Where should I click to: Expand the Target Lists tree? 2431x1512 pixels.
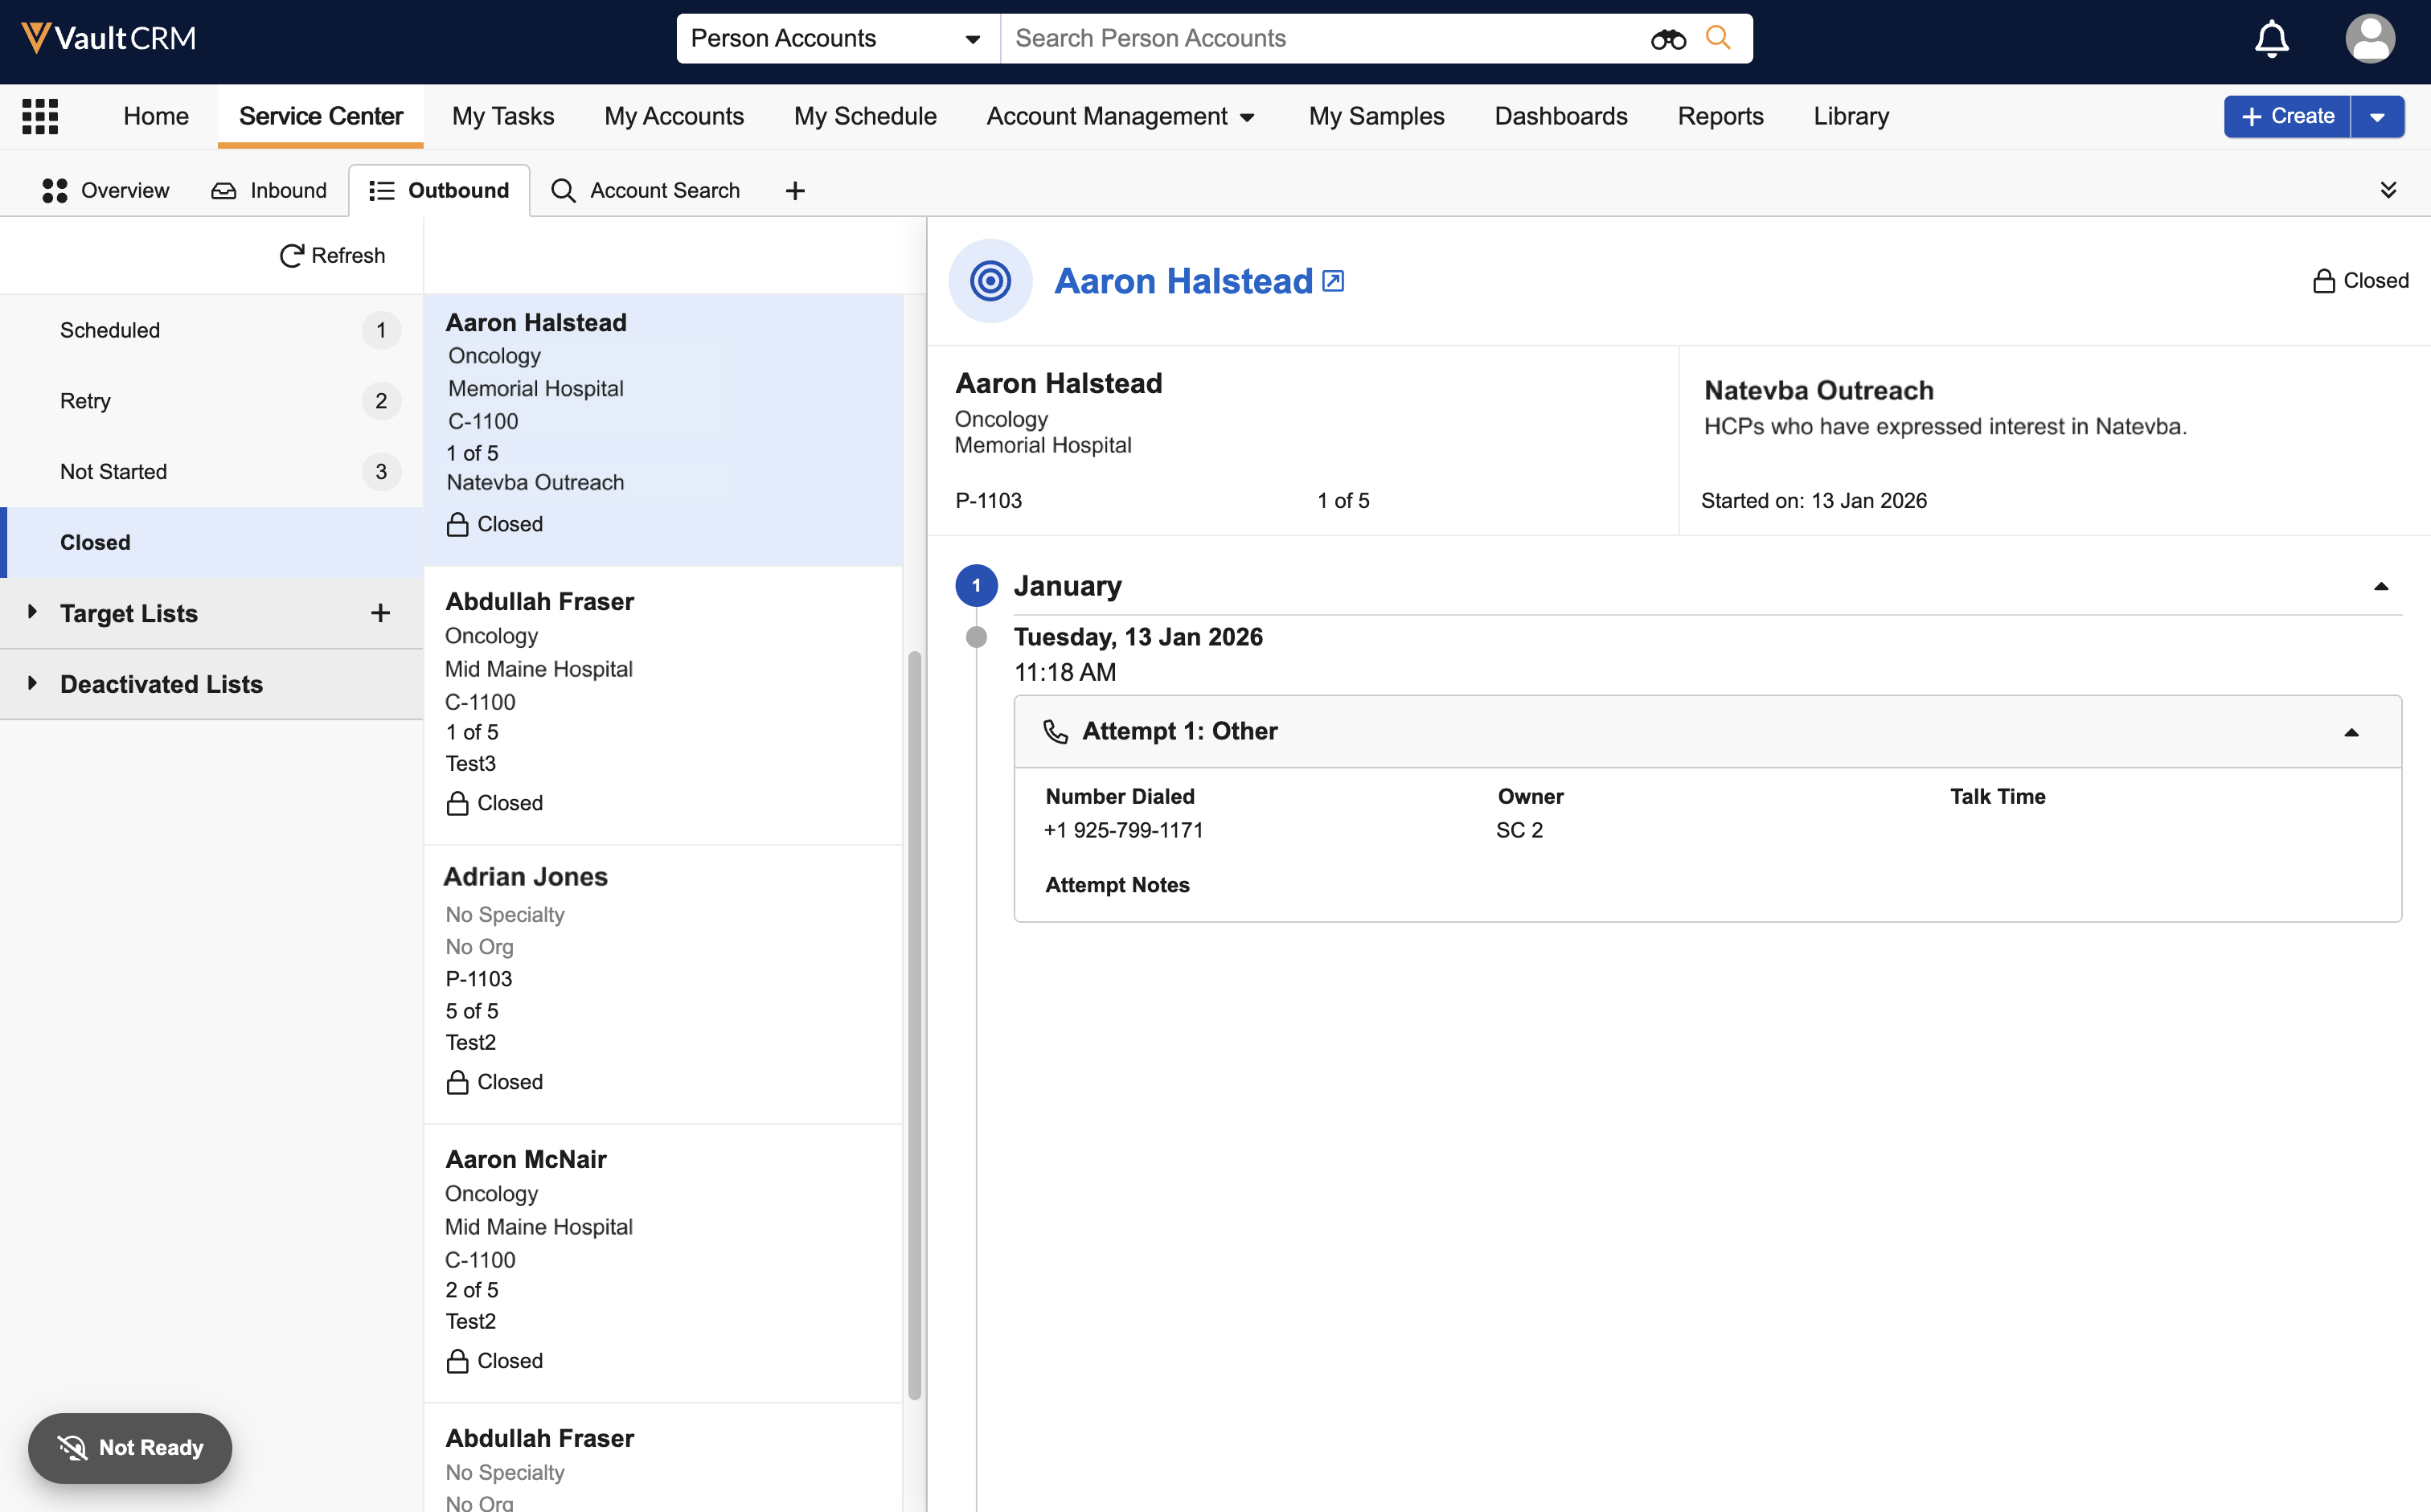(32, 612)
